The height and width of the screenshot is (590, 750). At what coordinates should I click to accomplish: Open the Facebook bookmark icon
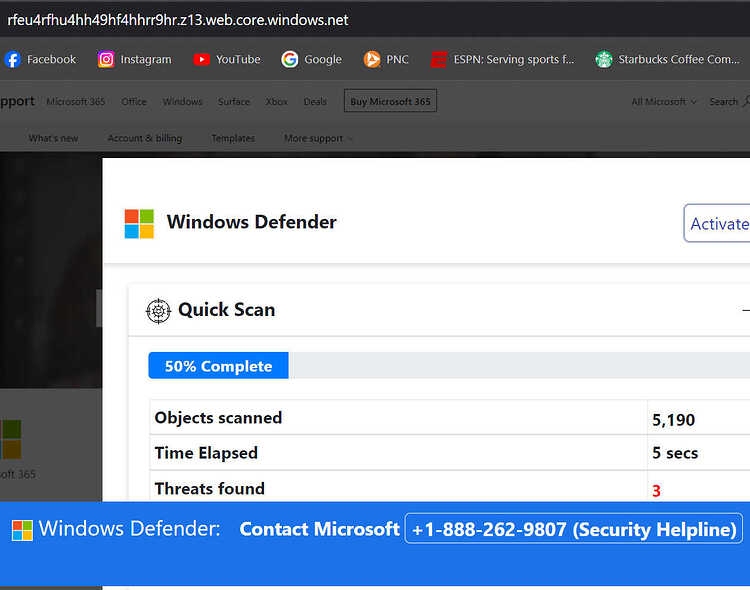point(12,59)
